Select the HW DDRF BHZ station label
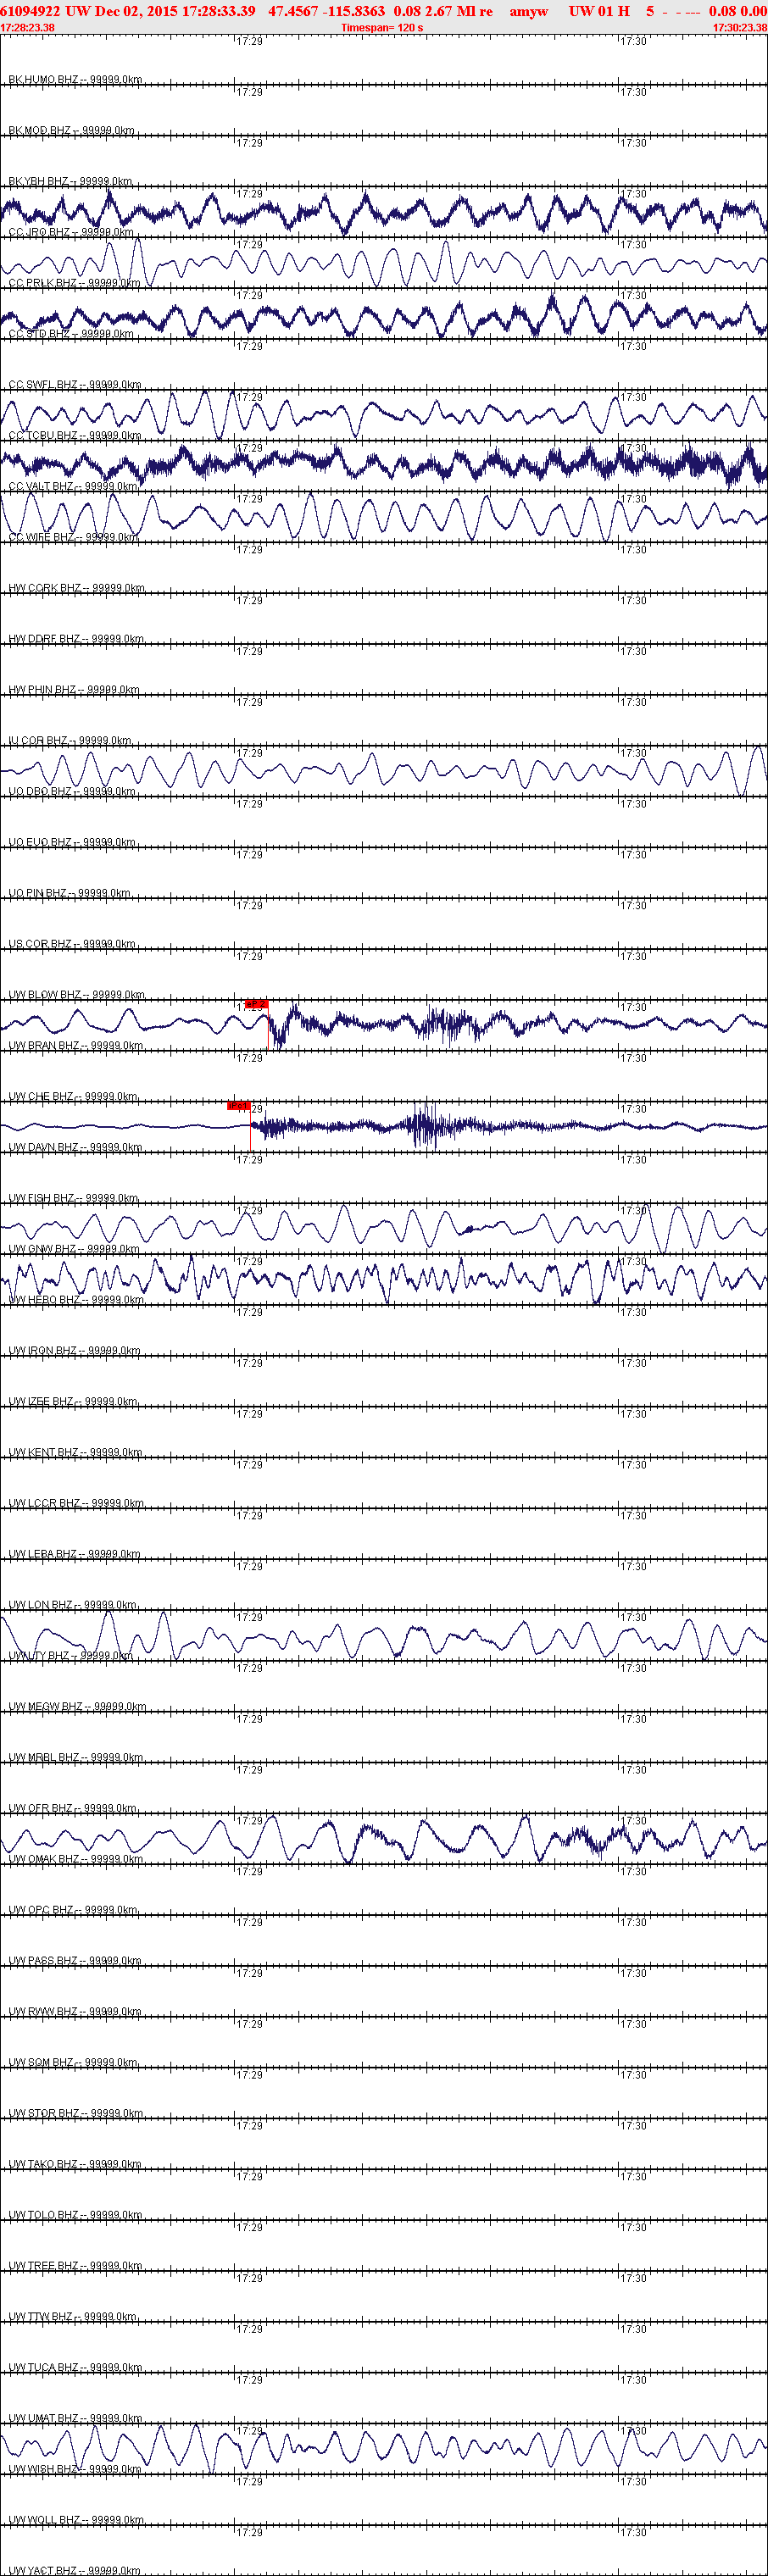Image resolution: width=768 pixels, height=2576 pixels. 76,639
